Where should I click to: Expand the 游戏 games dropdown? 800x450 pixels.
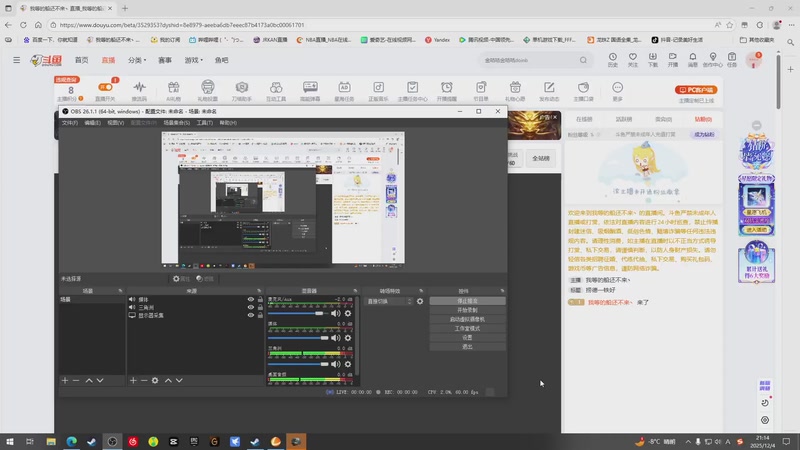193,60
